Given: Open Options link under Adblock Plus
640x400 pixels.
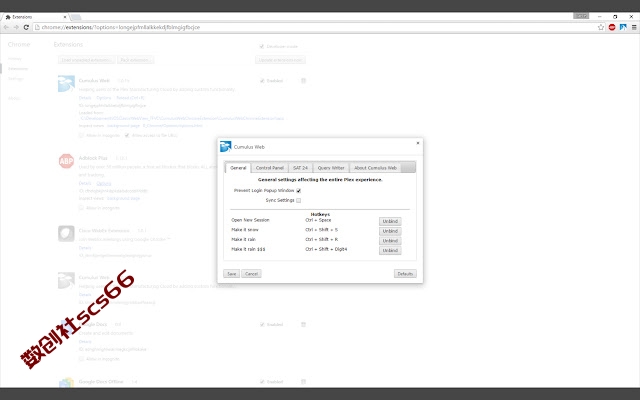Looking at the screenshot, I should pos(104,183).
